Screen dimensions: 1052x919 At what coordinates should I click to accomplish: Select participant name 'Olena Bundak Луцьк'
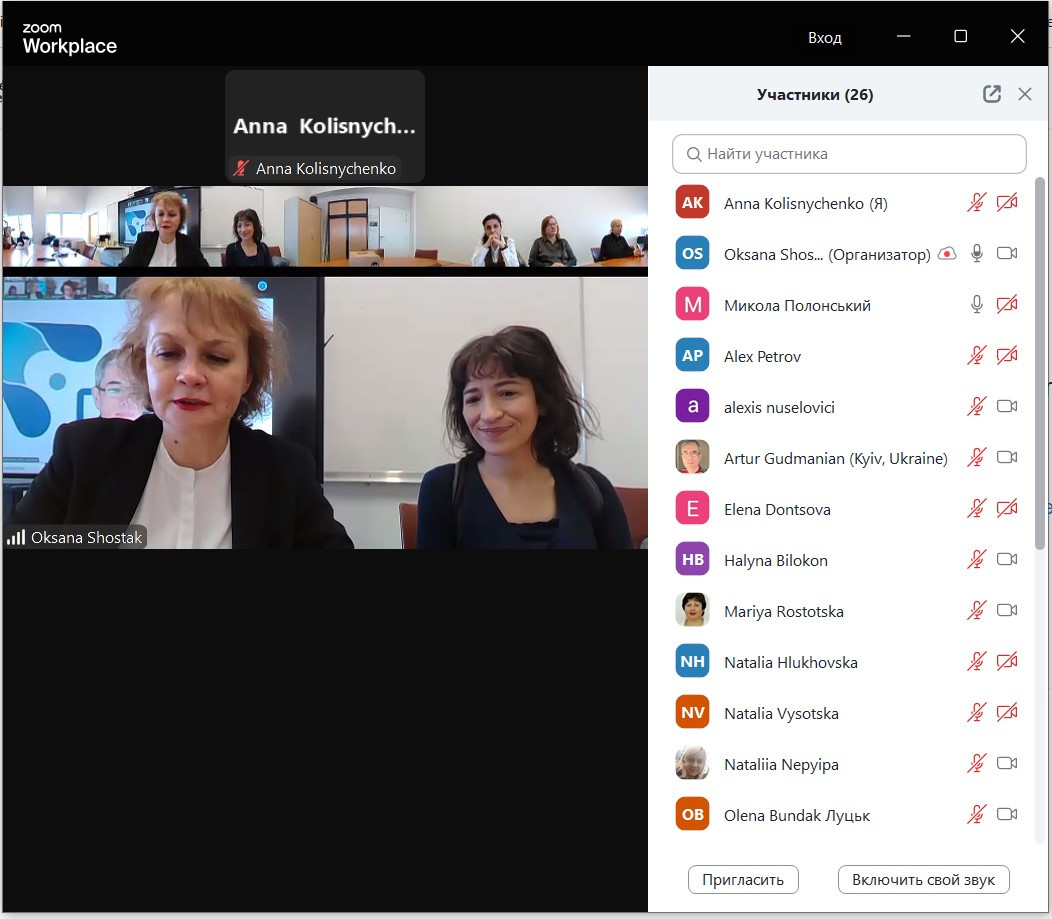[796, 816]
